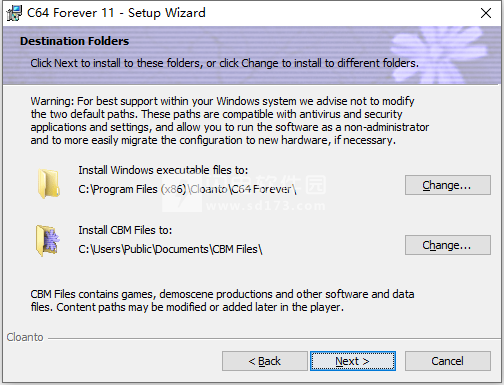
Task: Change the CBM Files install folder
Action: click(x=448, y=245)
